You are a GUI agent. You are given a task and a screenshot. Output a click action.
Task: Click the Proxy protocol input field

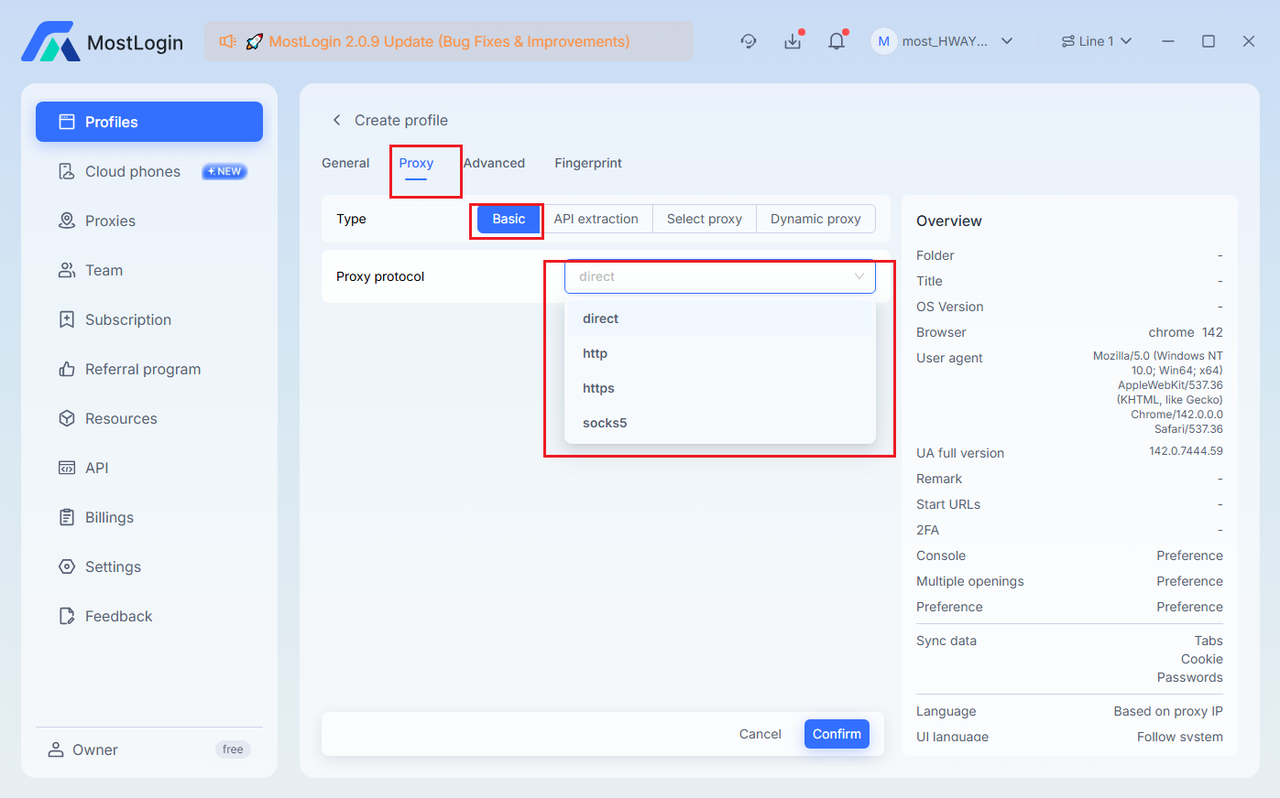coord(710,277)
